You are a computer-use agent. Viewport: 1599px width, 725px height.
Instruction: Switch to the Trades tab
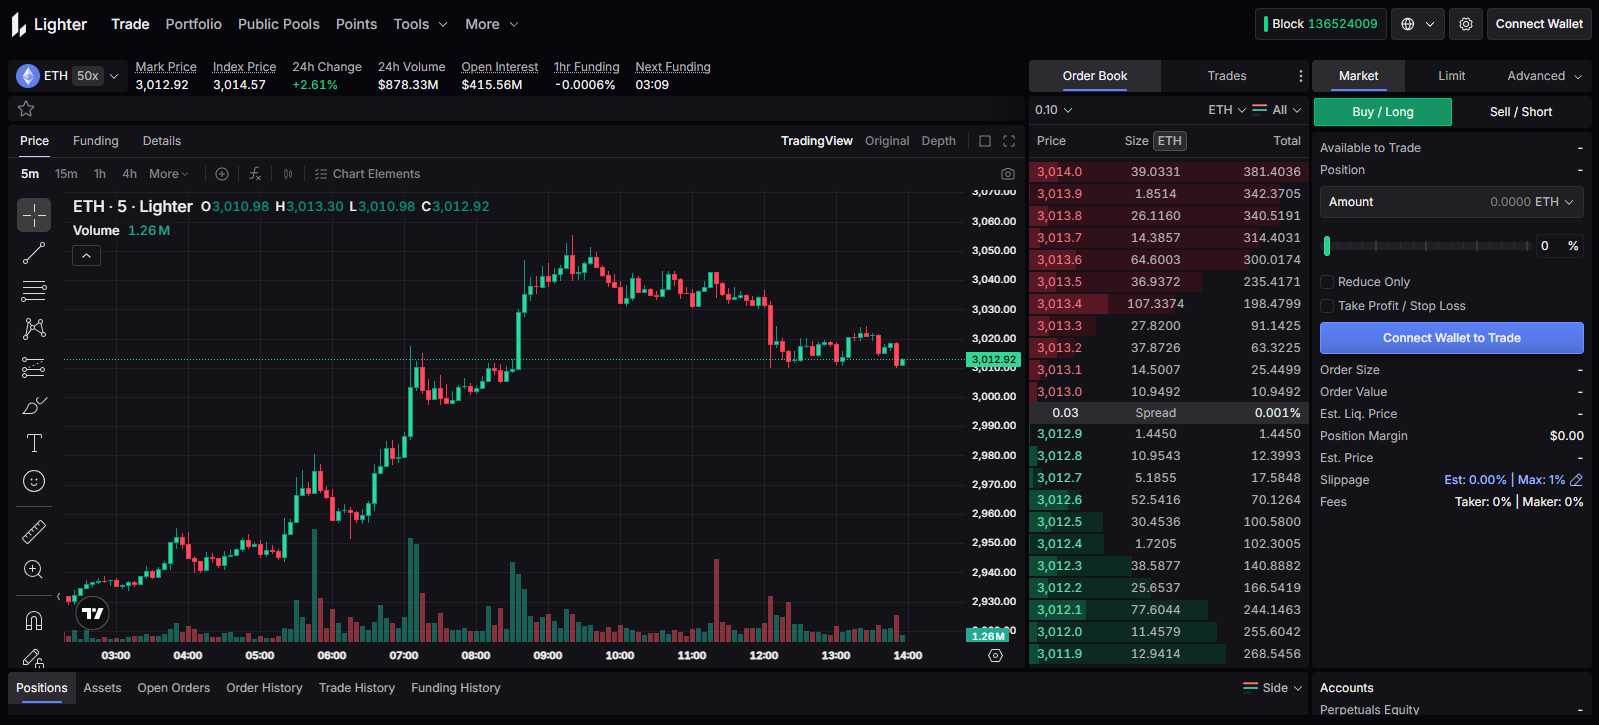click(x=1226, y=76)
